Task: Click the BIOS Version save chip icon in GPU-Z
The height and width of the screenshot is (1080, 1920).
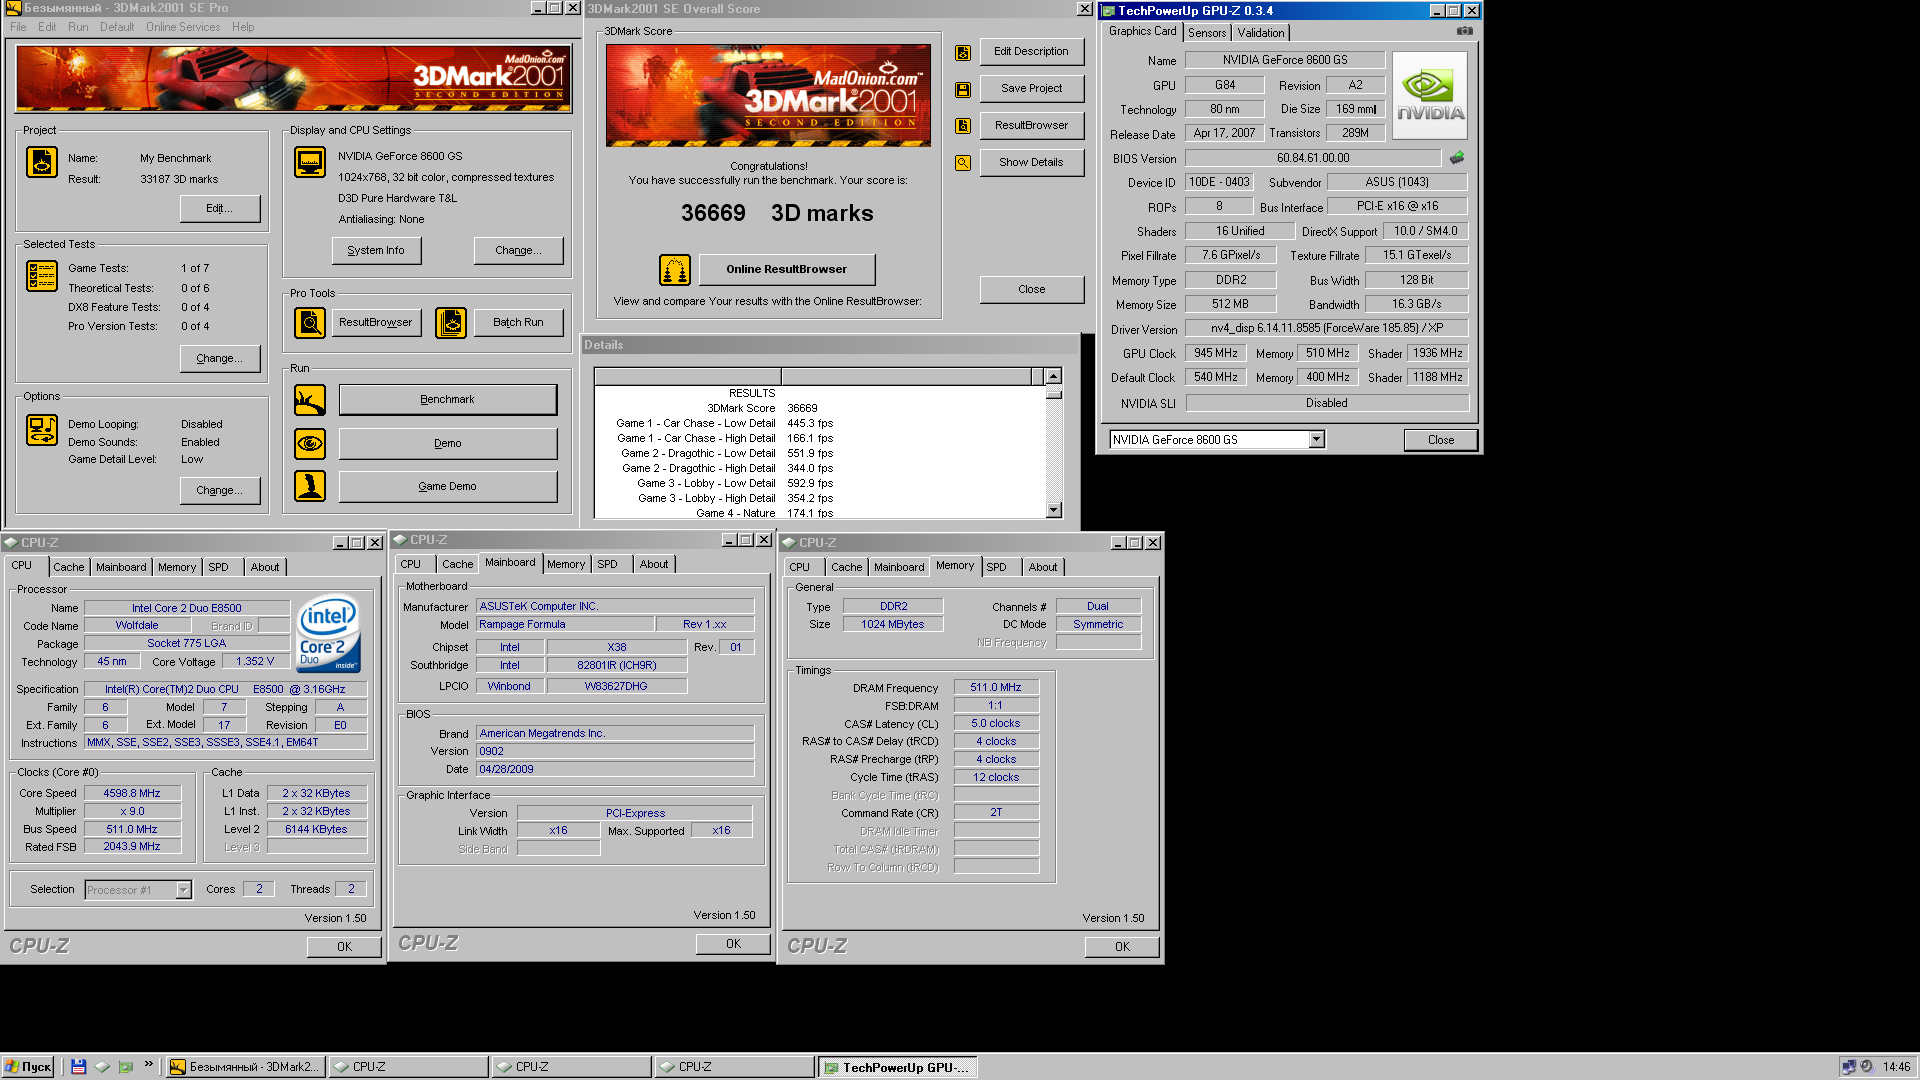Action: click(x=1457, y=158)
